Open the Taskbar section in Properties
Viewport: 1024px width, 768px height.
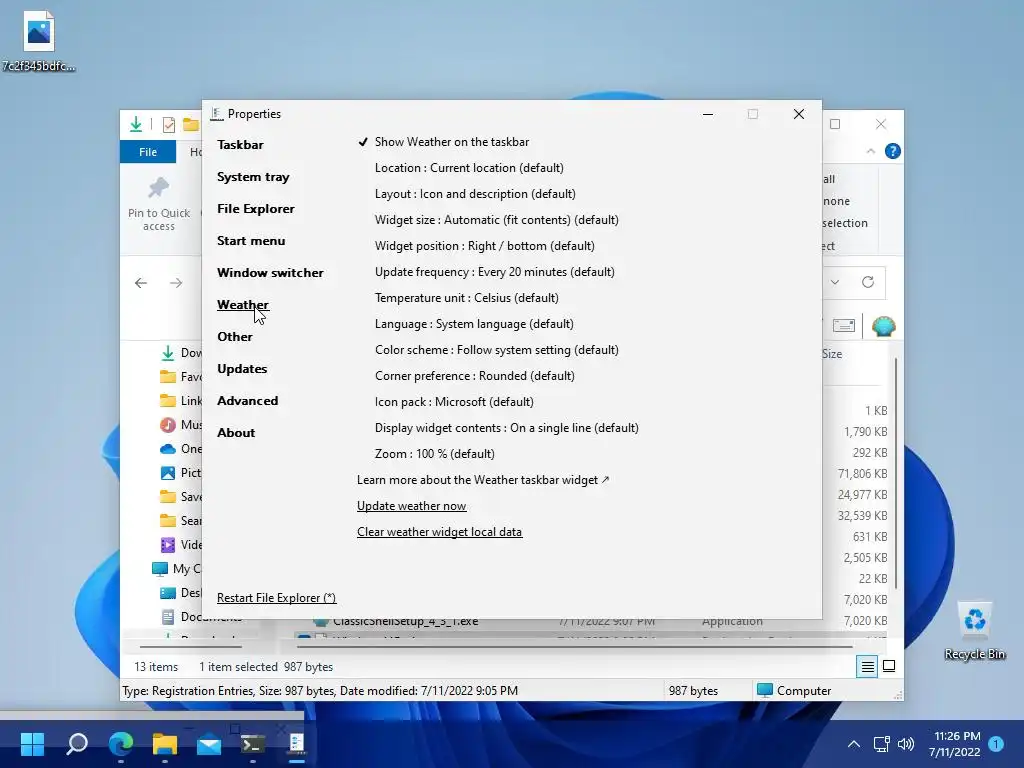point(240,145)
